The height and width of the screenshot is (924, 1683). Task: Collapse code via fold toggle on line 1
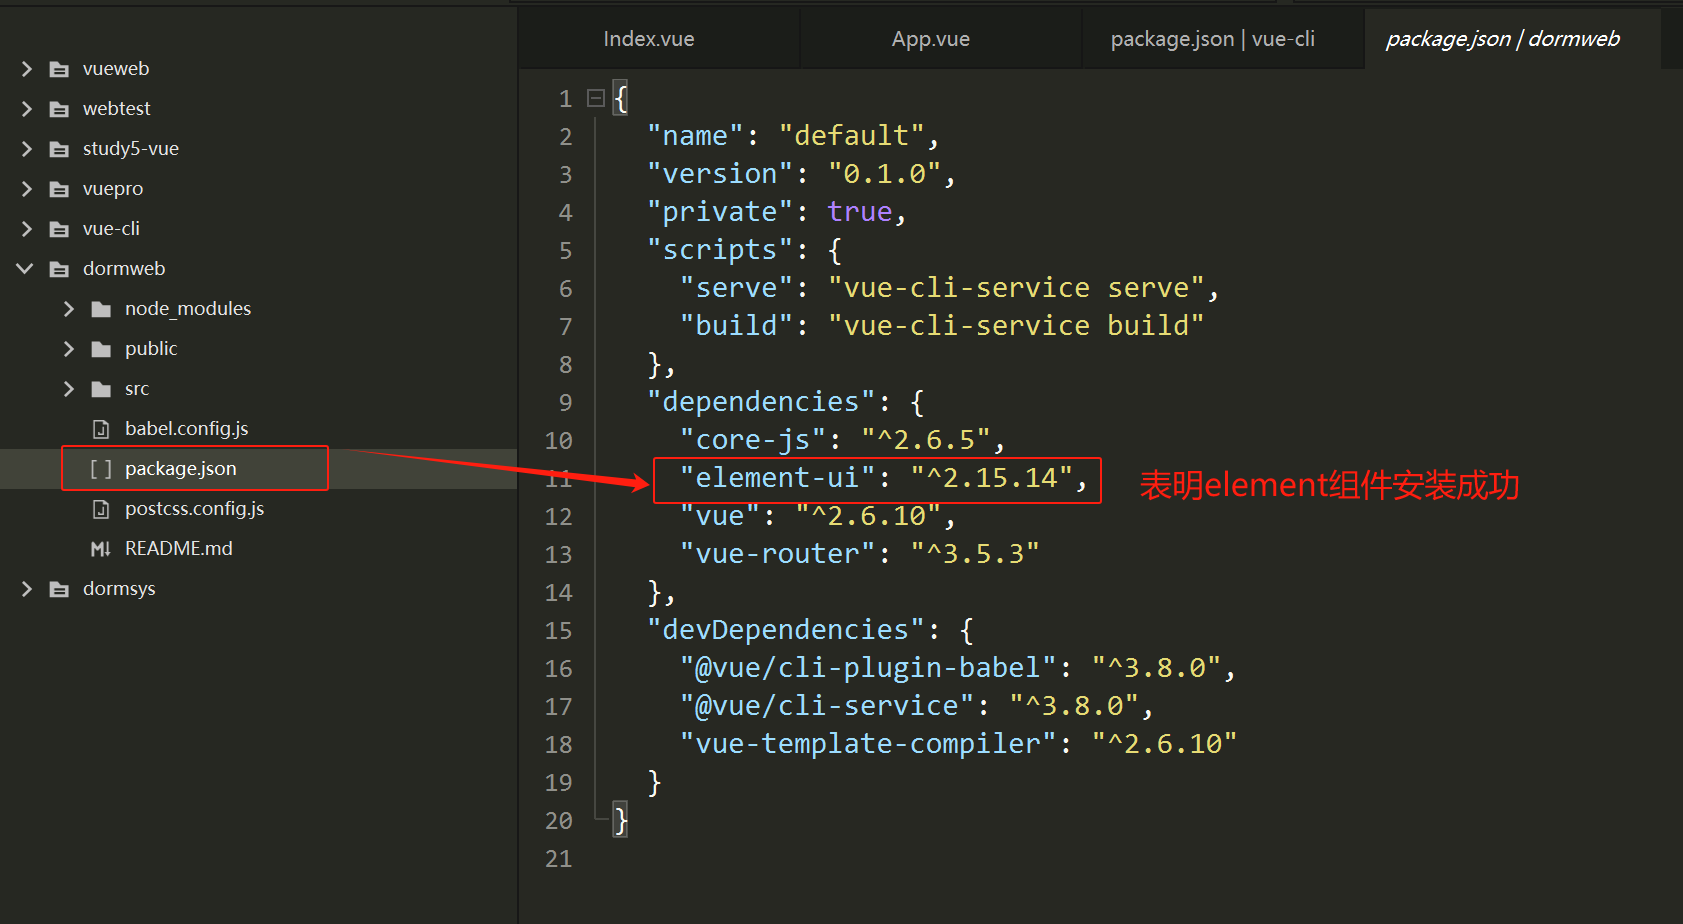click(x=595, y=97)
